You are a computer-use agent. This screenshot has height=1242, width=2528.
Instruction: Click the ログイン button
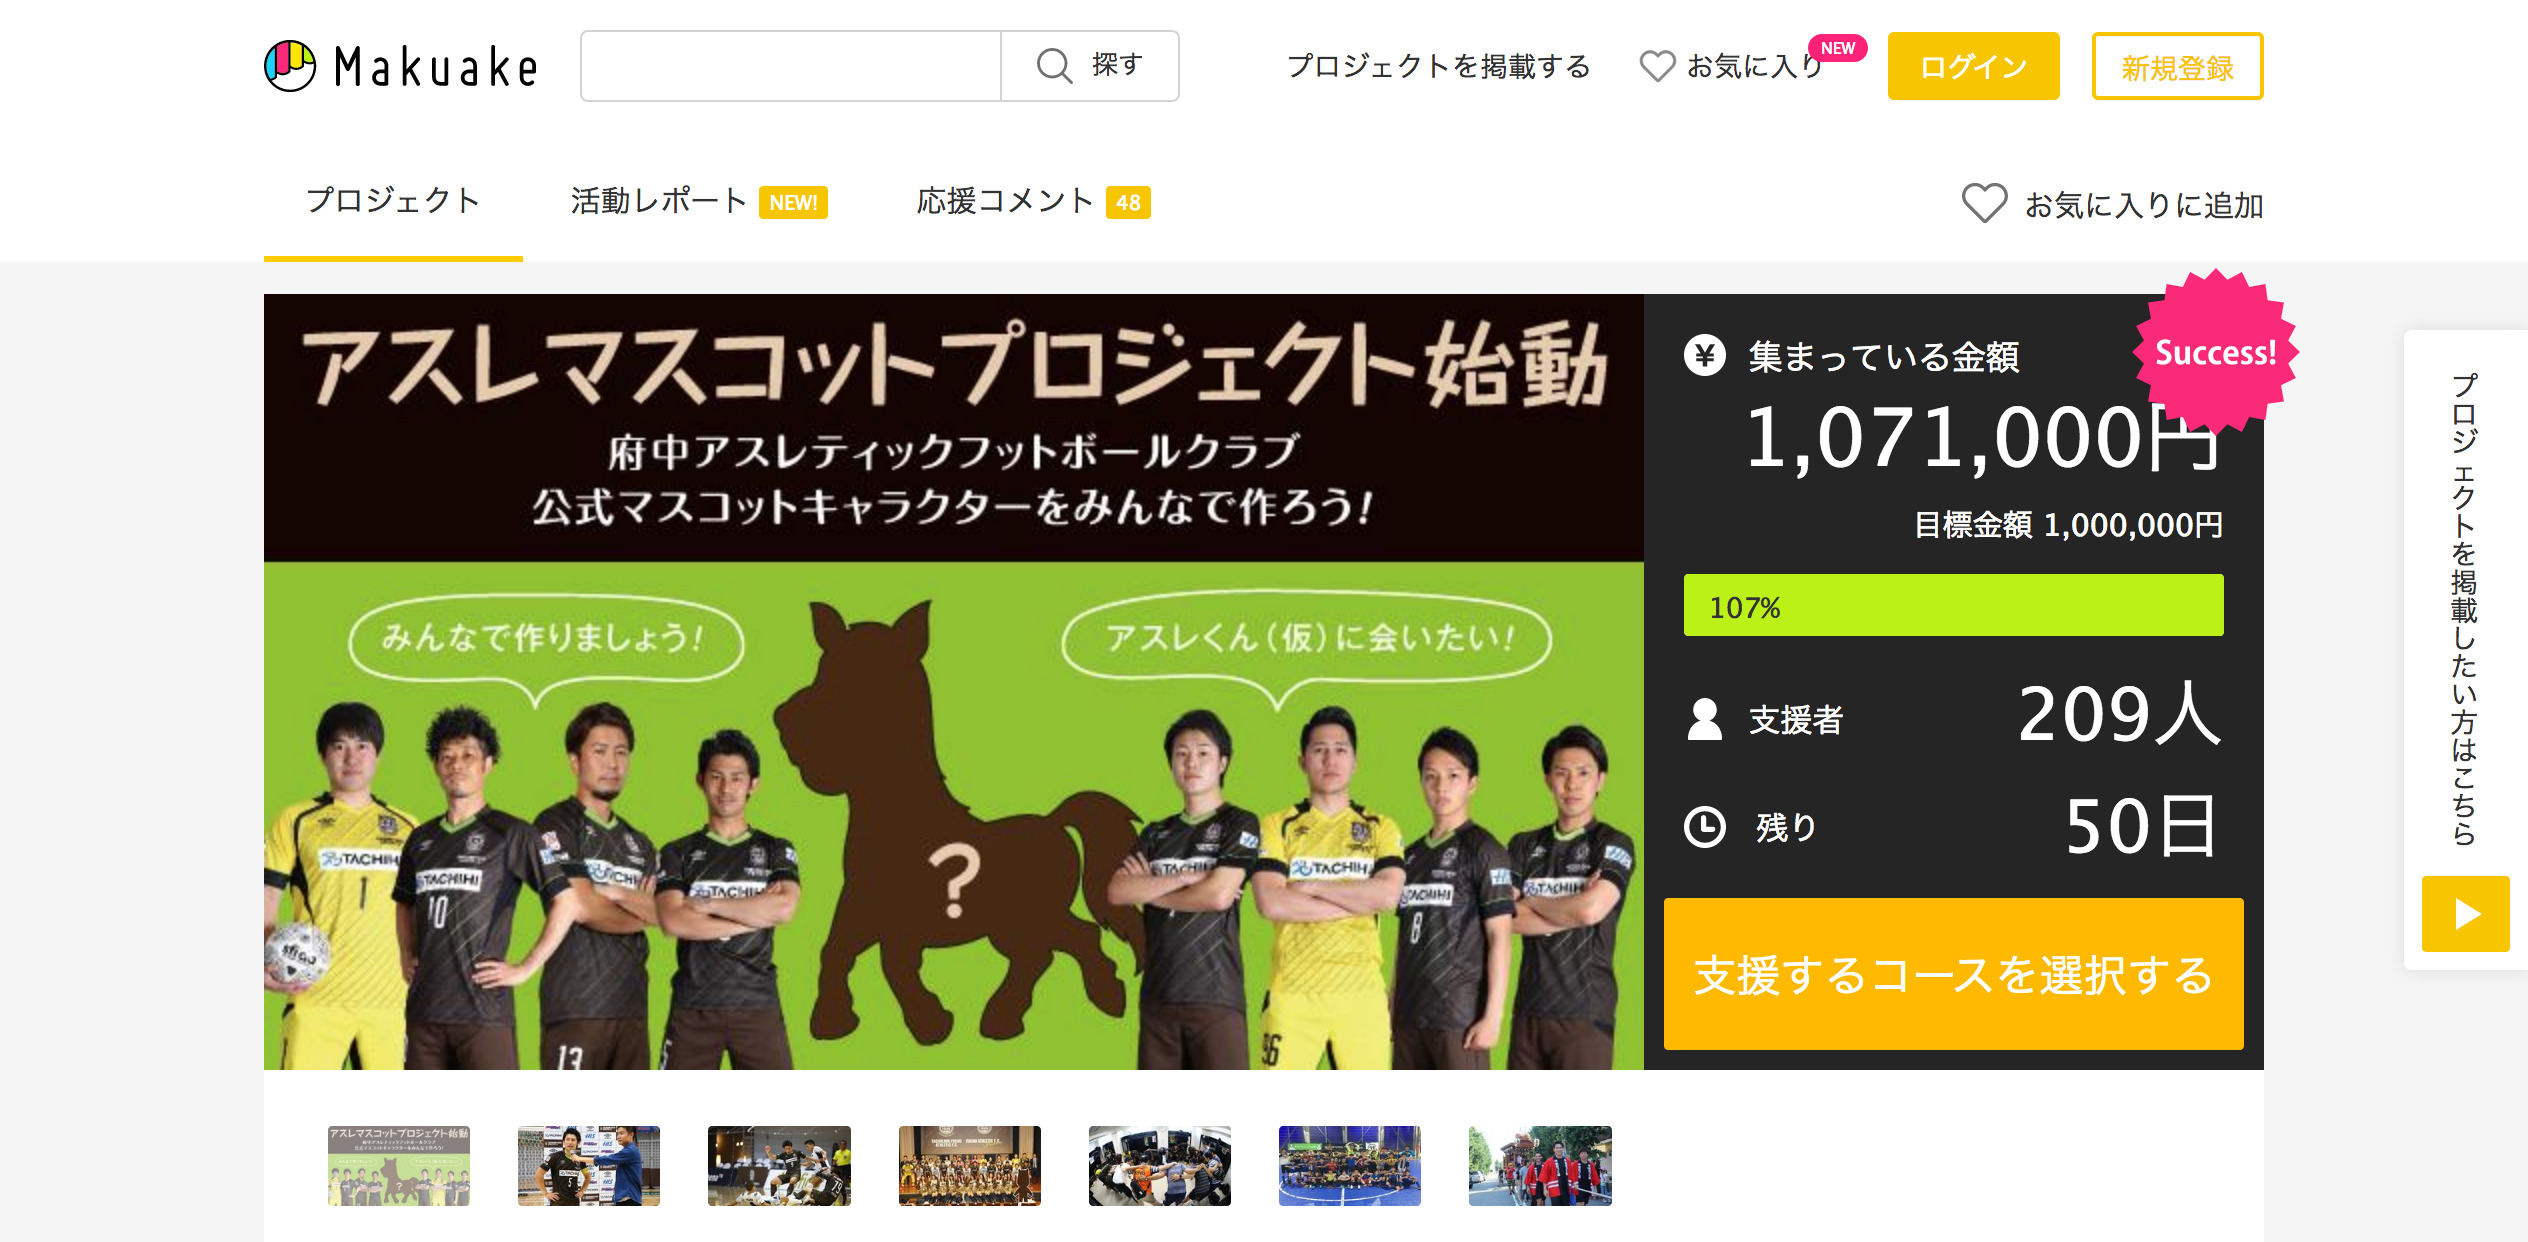click(1973, 66)
